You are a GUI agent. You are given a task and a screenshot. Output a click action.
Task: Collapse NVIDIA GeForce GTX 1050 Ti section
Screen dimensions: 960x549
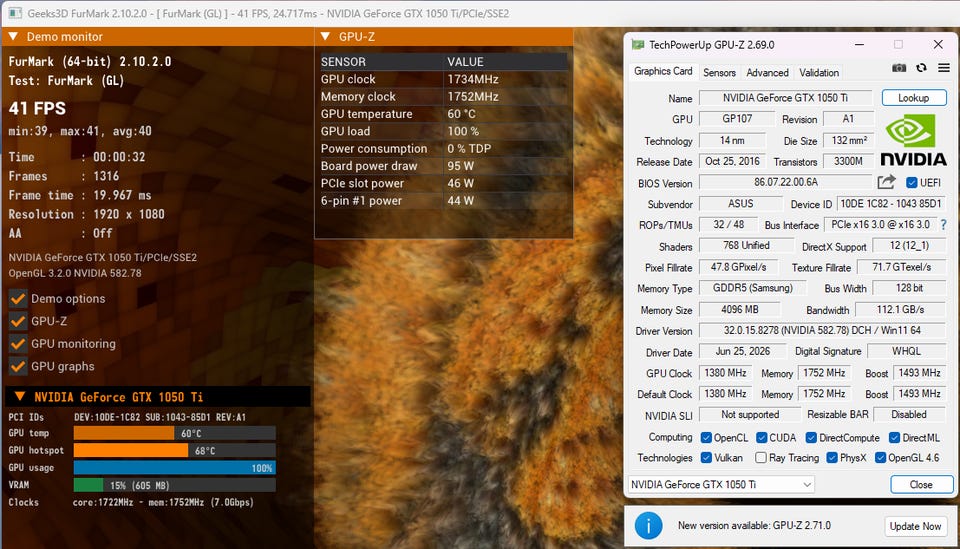point(20,397)
